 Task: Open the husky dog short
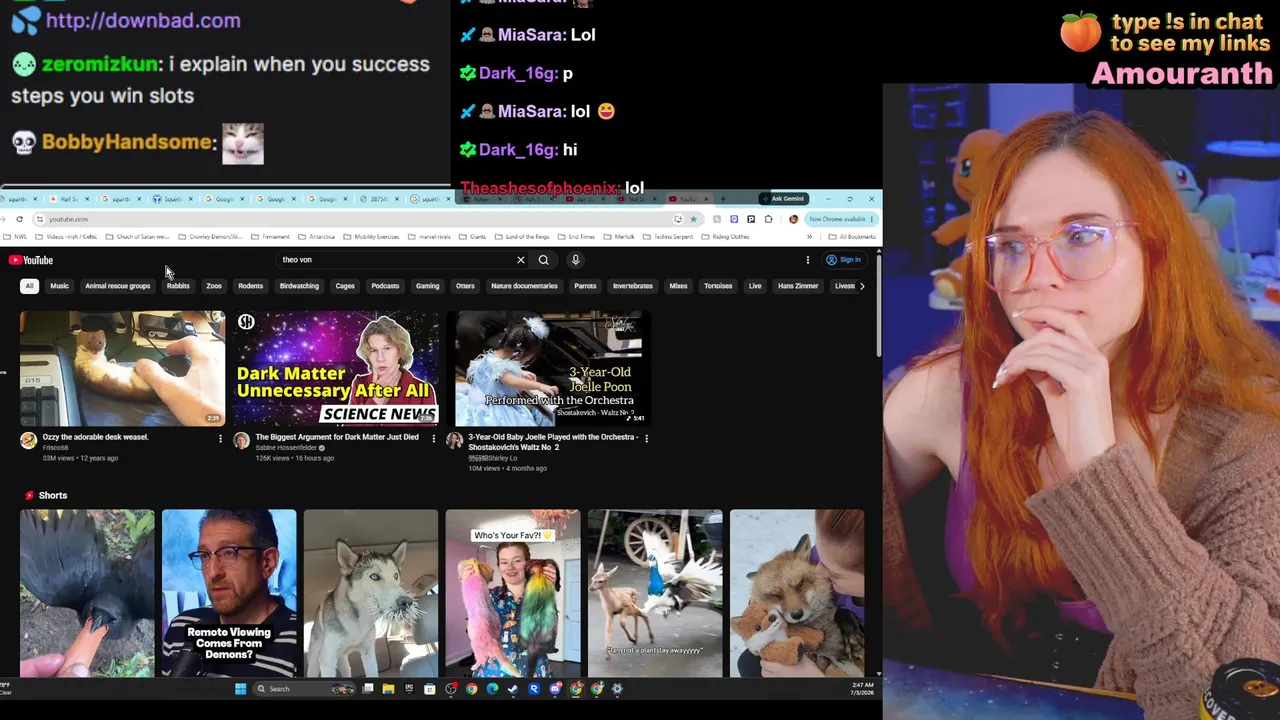tap(371, 593)
